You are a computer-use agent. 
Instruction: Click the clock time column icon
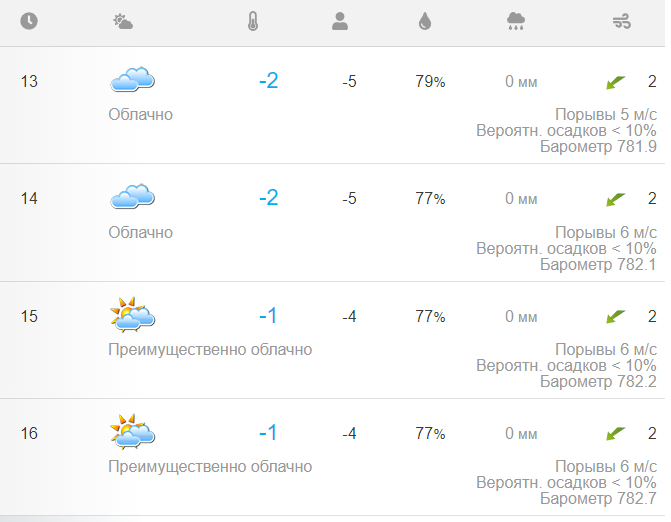pyautogui.click(x=29, y=21)
